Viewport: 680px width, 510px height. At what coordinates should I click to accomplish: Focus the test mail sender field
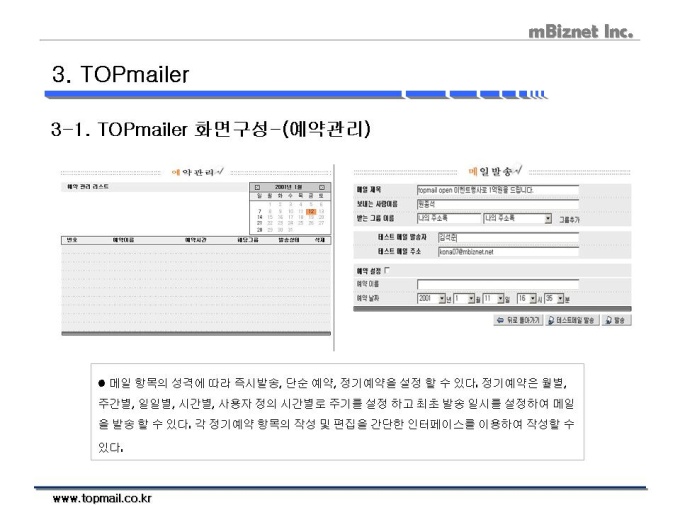(x=508, y=237)
